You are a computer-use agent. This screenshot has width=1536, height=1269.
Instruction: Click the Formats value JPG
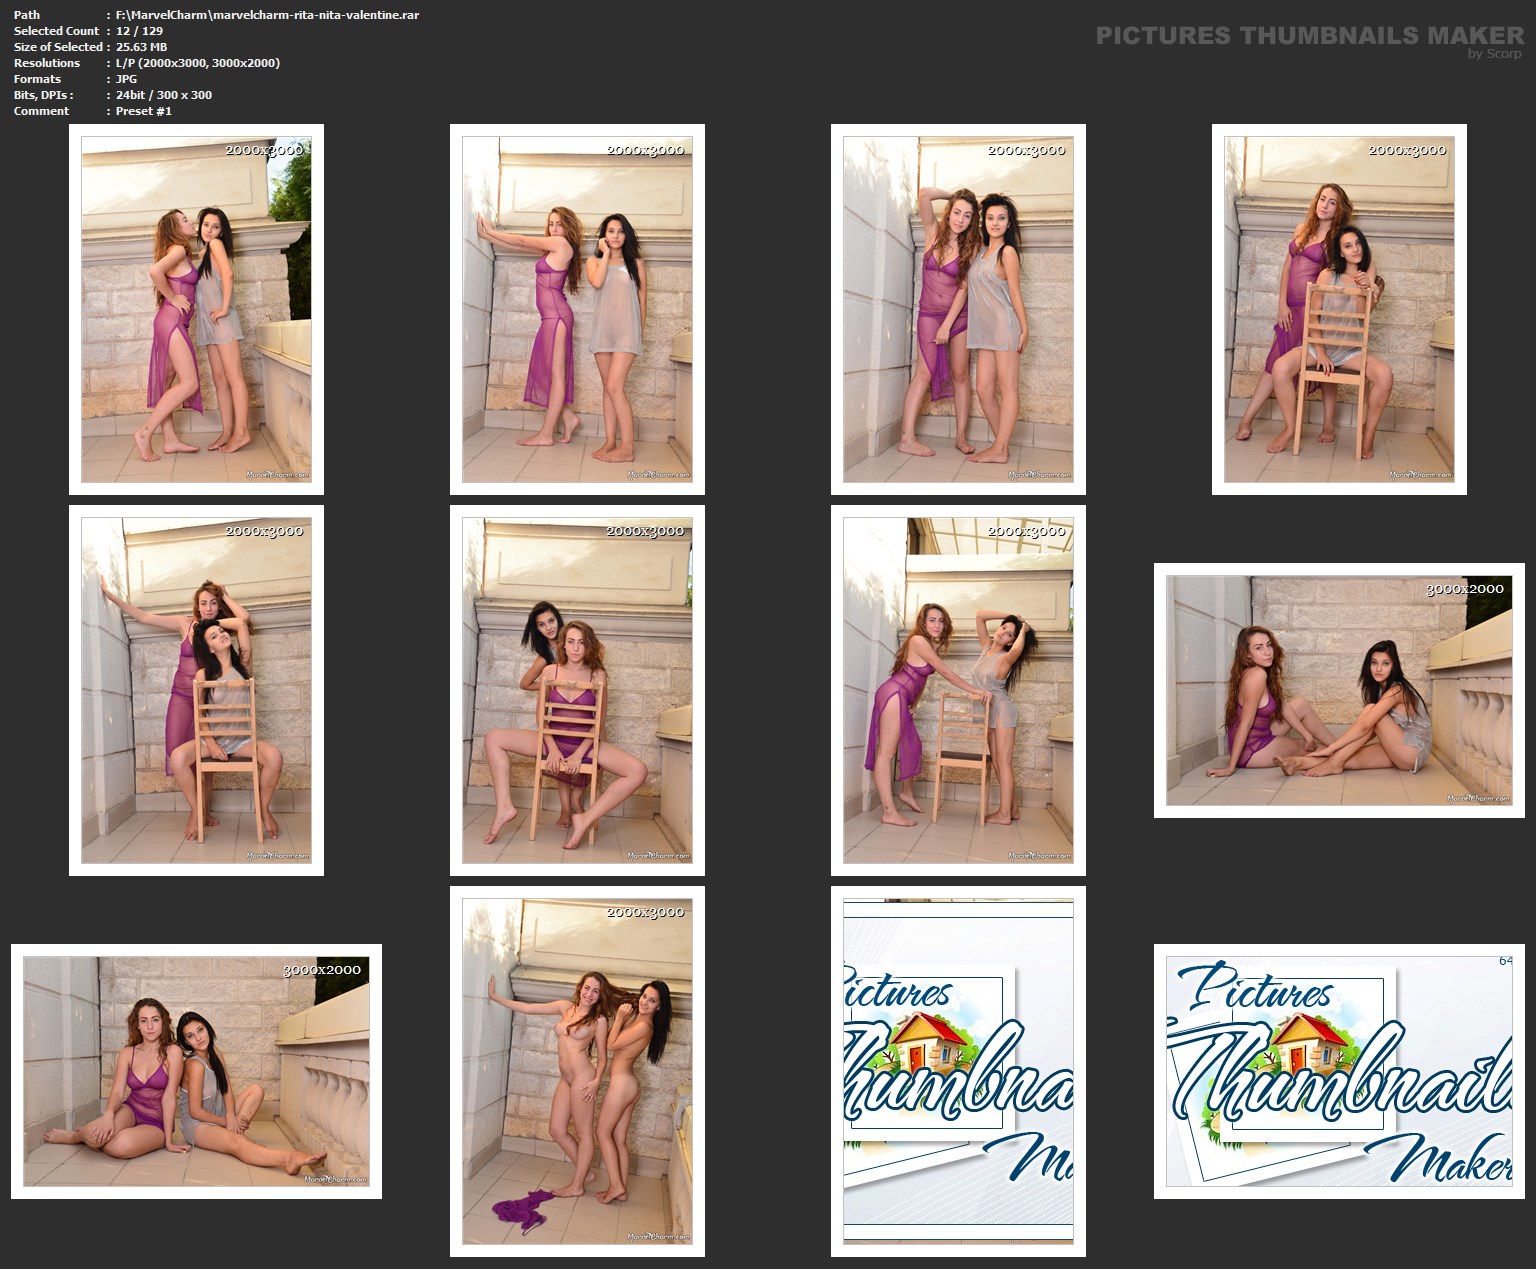126,79
